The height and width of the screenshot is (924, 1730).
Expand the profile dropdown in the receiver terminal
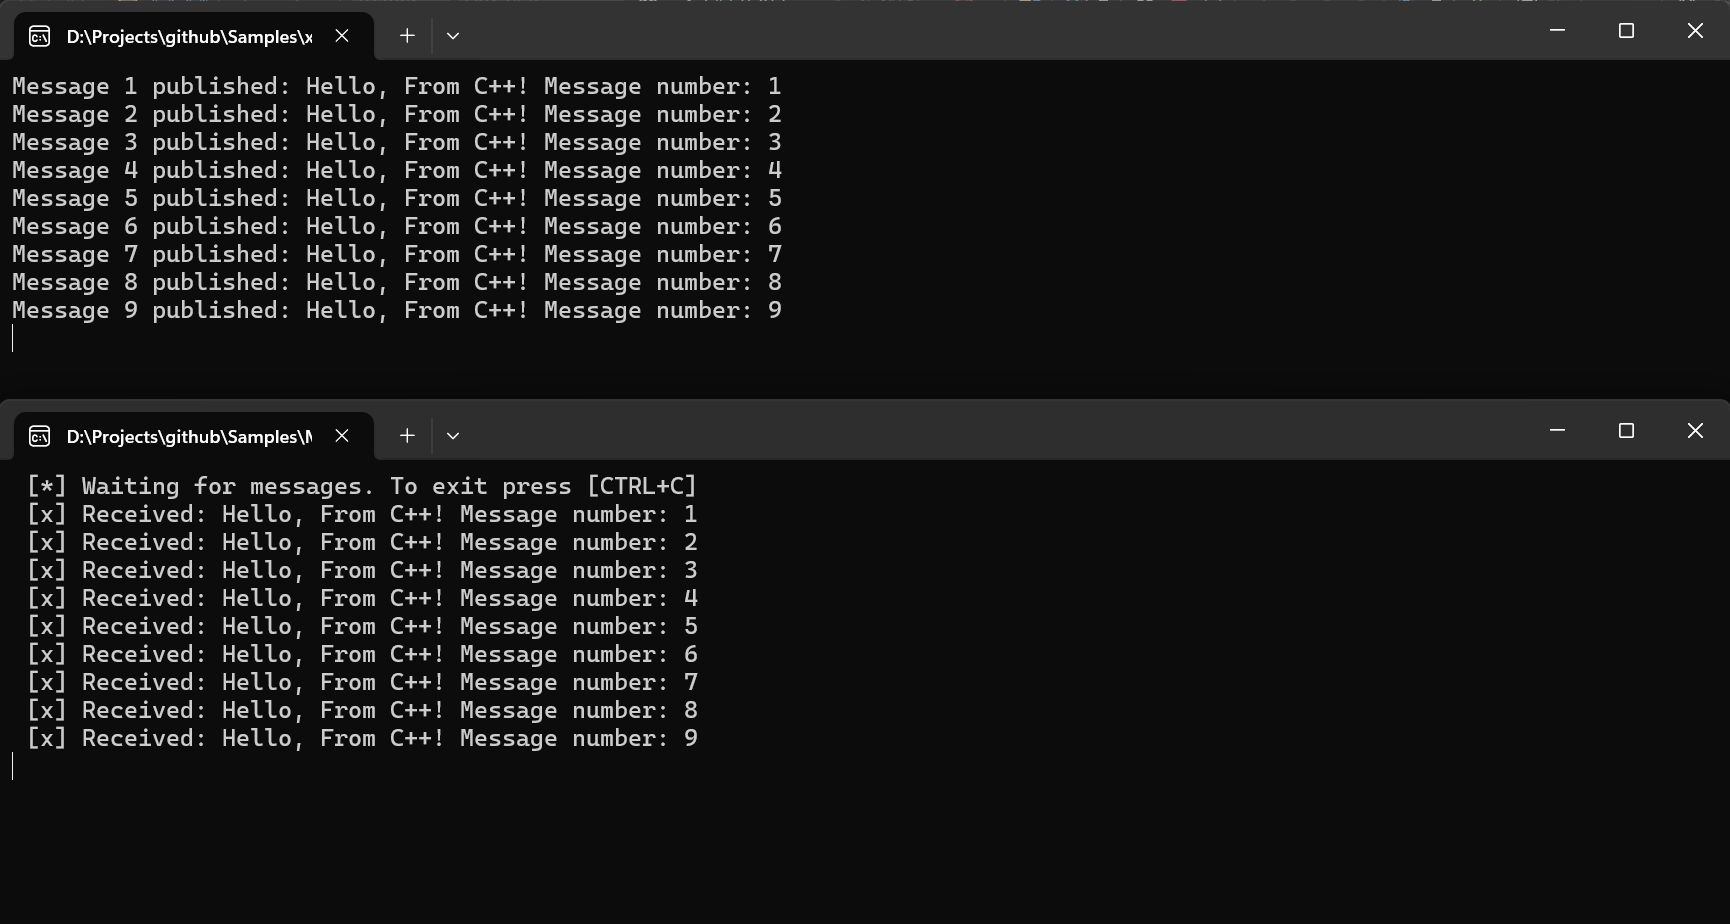[453, 436]
